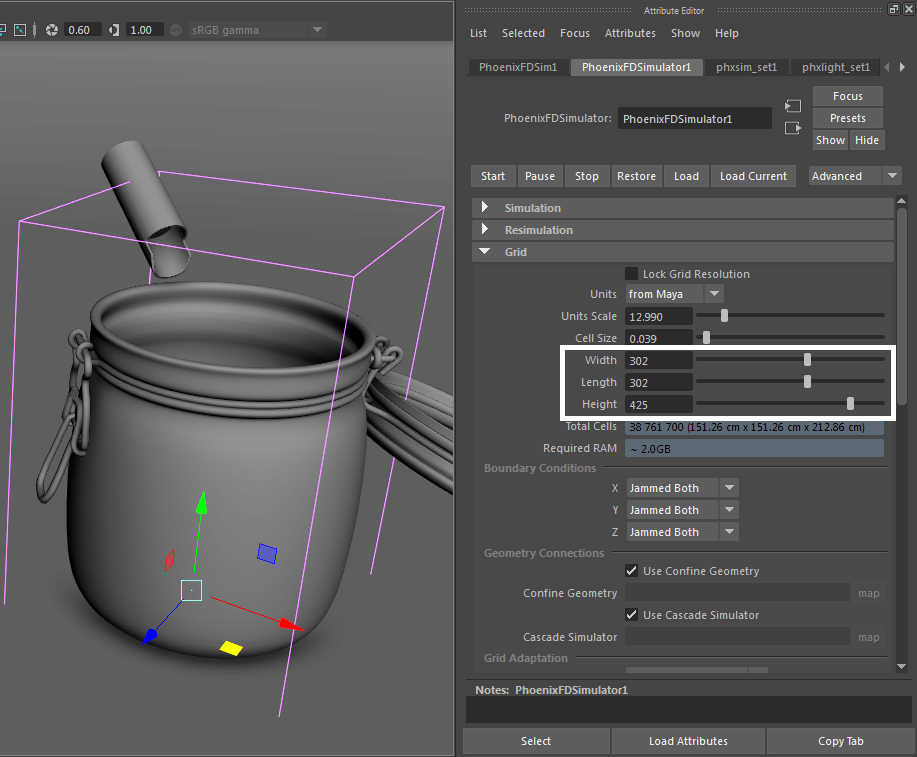This screenshot has height=757, width=917.
Task: Click the Hide button
Action: pyautogui.click(x=866, y=140)
